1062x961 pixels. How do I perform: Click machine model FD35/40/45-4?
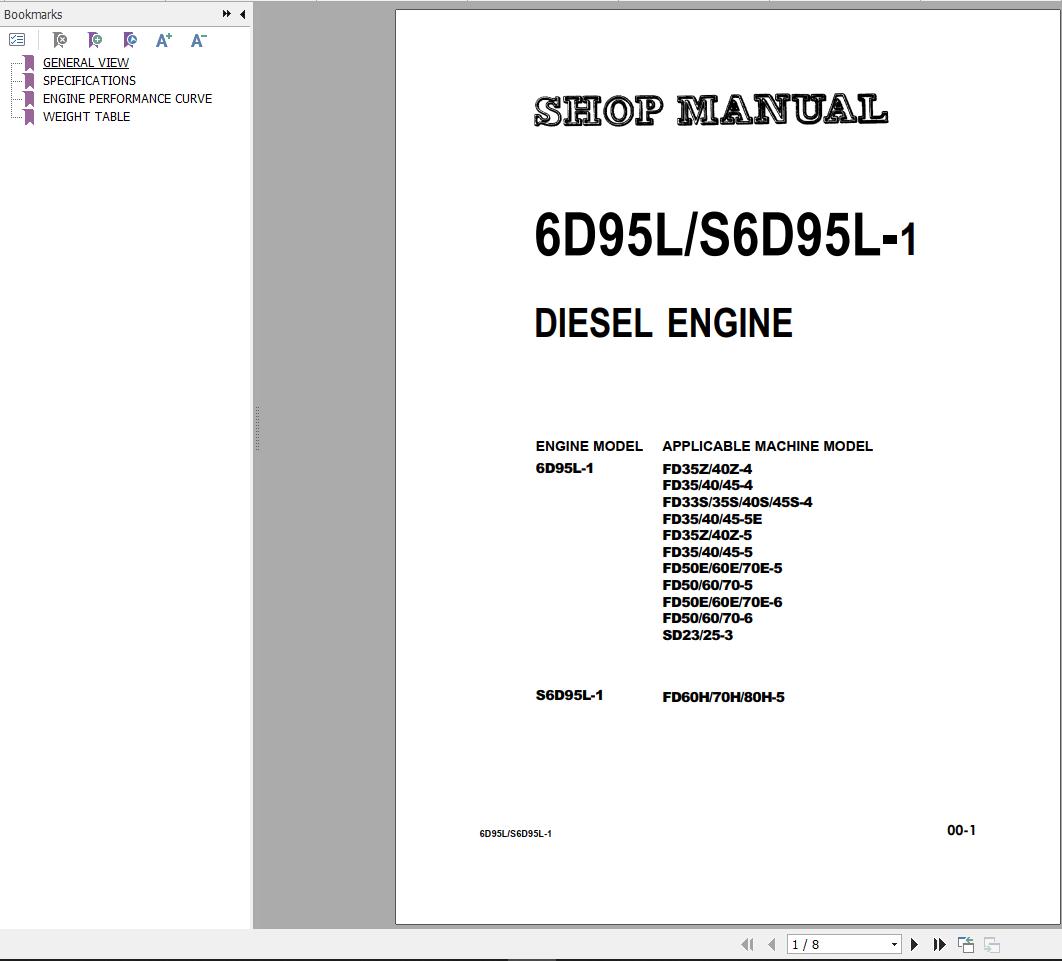coord(707,485)
